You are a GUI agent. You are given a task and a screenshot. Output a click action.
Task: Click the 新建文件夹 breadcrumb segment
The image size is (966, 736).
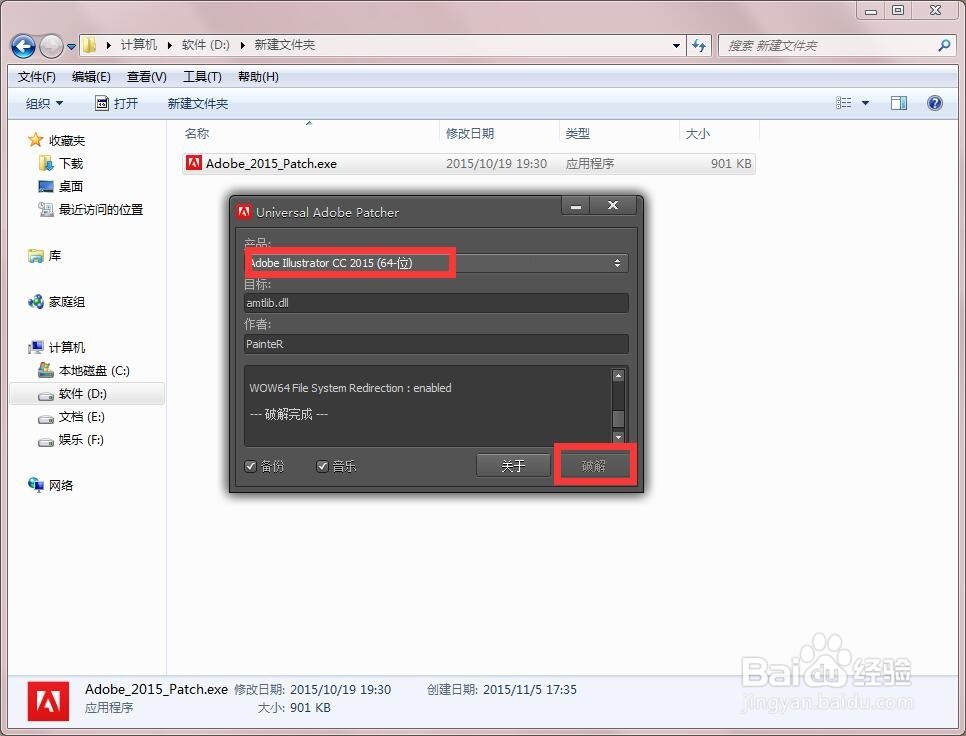(285, 45)
